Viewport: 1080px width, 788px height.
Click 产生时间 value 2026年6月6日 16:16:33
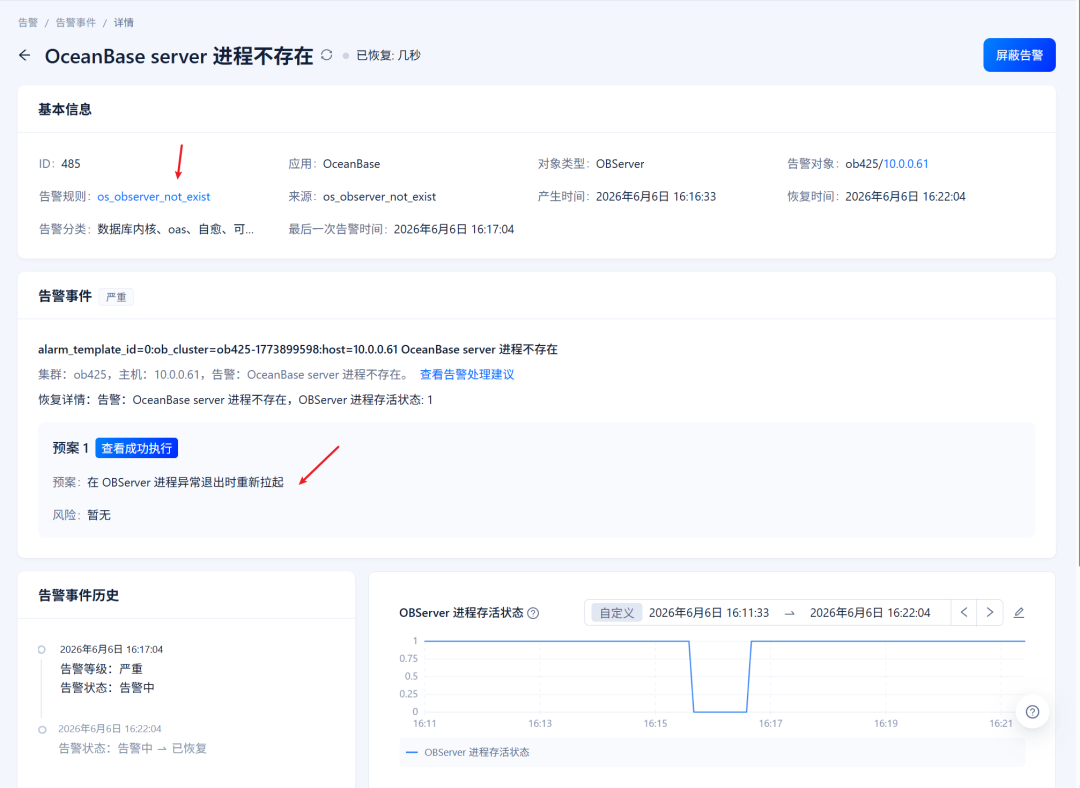coord(656,196)
